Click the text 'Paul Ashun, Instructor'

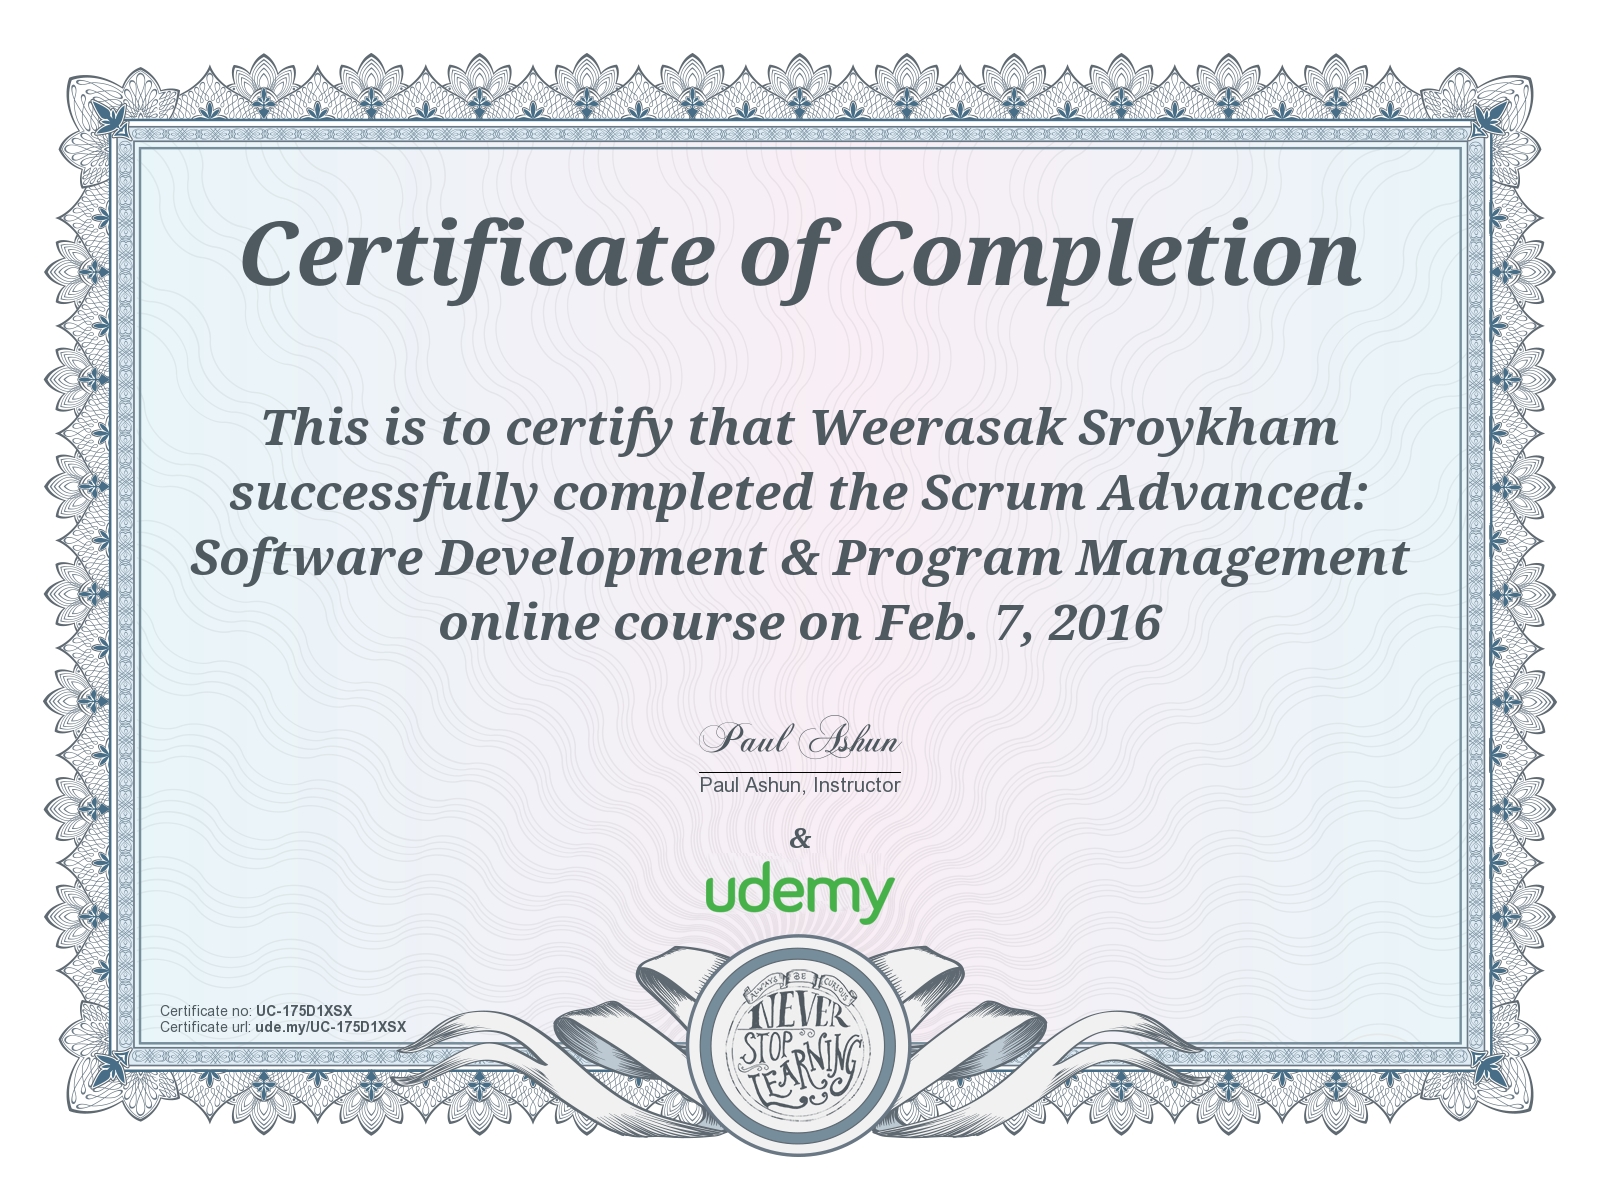[x=800, y=785]
